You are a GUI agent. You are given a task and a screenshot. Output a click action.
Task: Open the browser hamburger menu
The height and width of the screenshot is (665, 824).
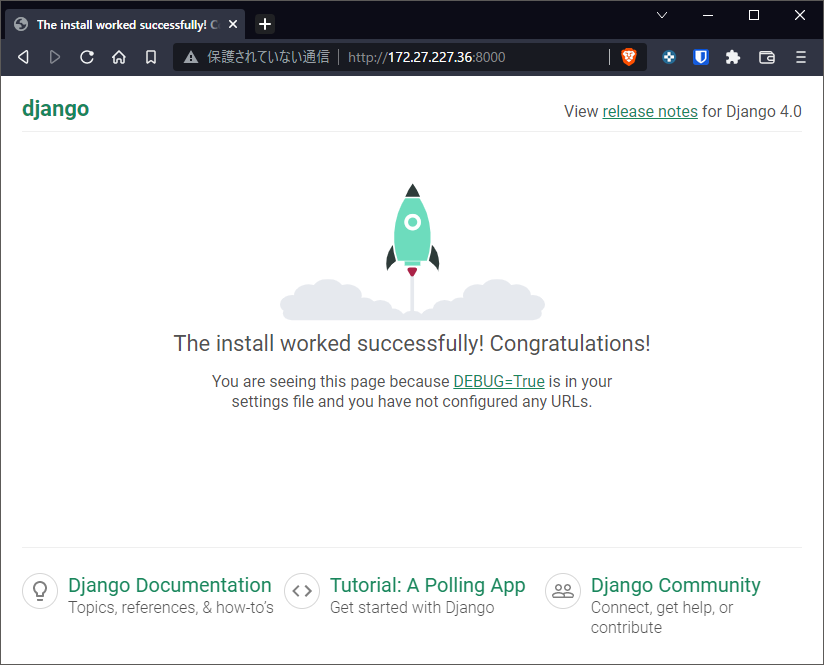coord(800,57)
